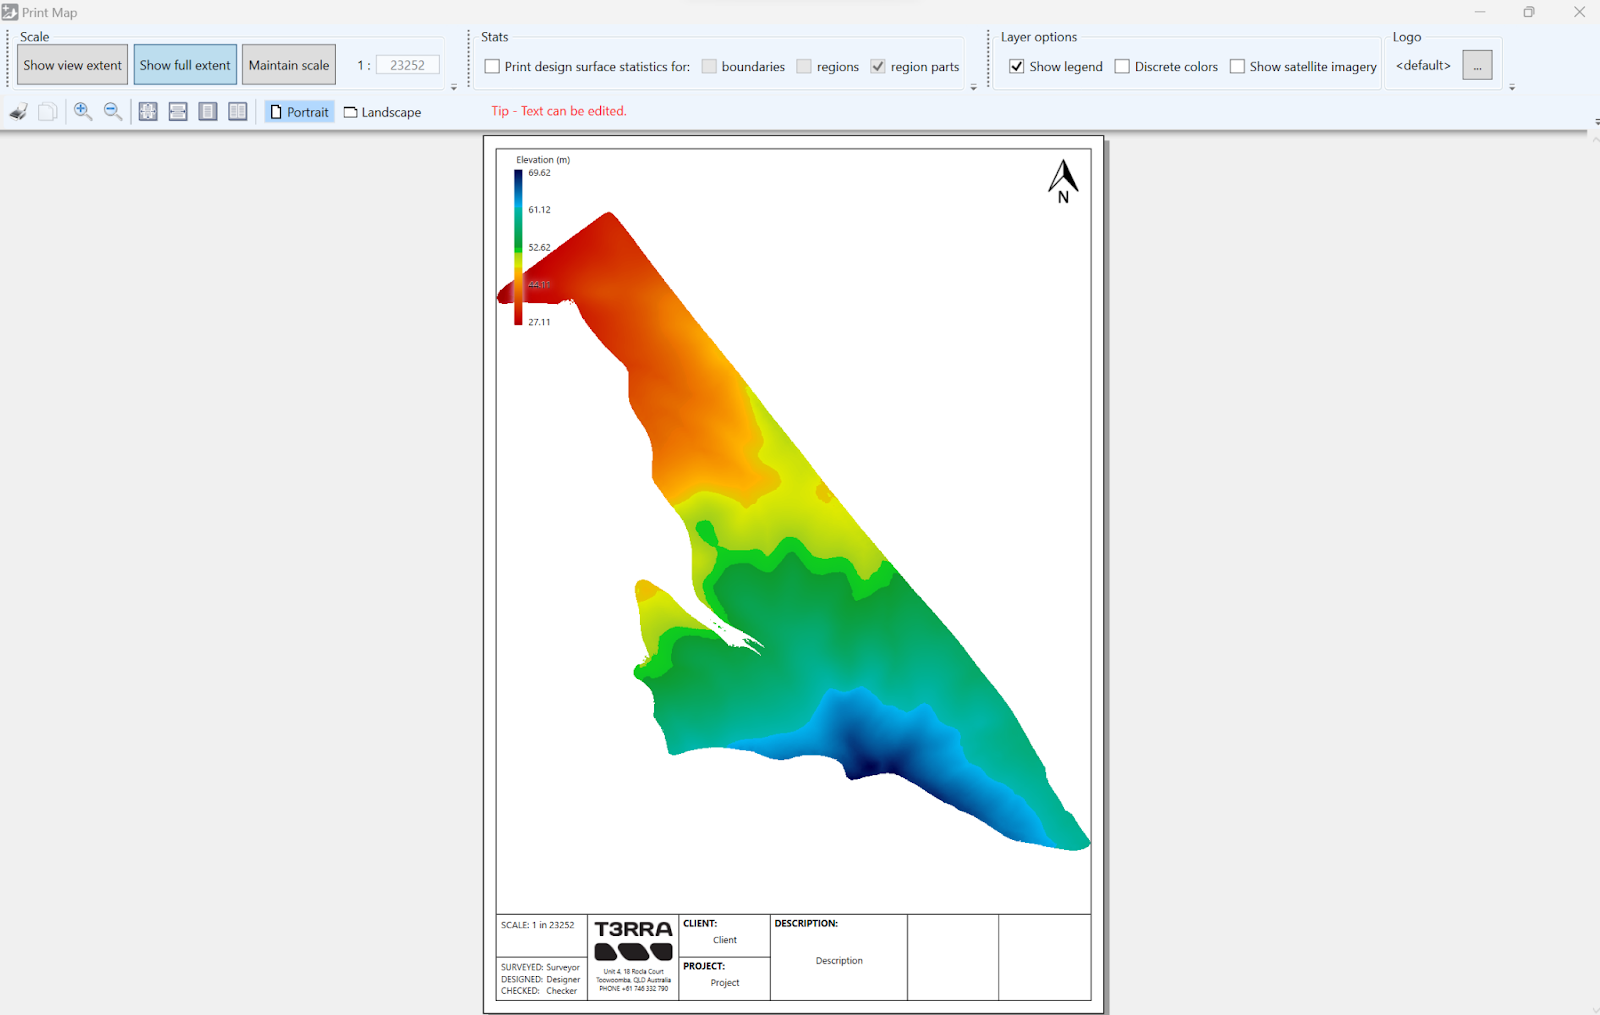The width and height of the screenshot is (1600, 1015).
Task: Click the SCALE: 1 in 23252 text
Action: [538, 925]
